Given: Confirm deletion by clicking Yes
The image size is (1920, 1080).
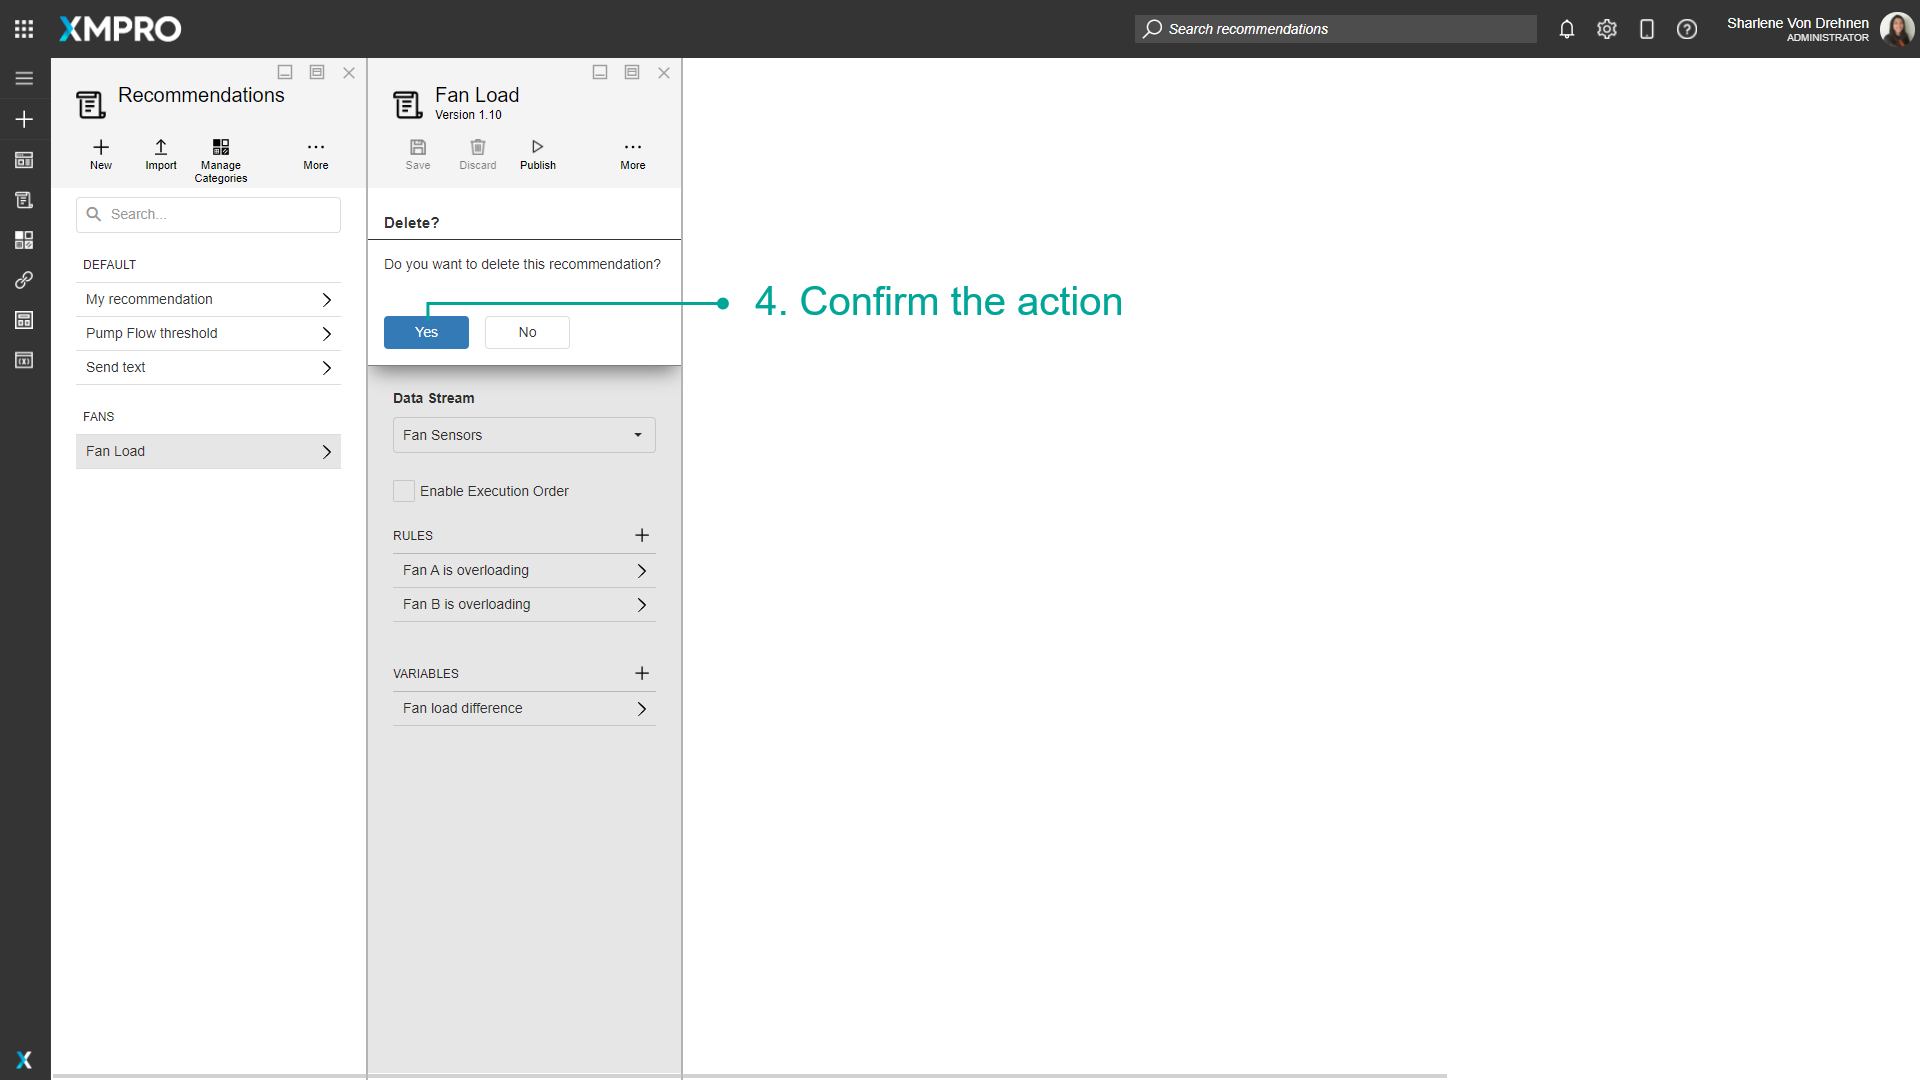Looking at the screenshot, I should [425, 332].
